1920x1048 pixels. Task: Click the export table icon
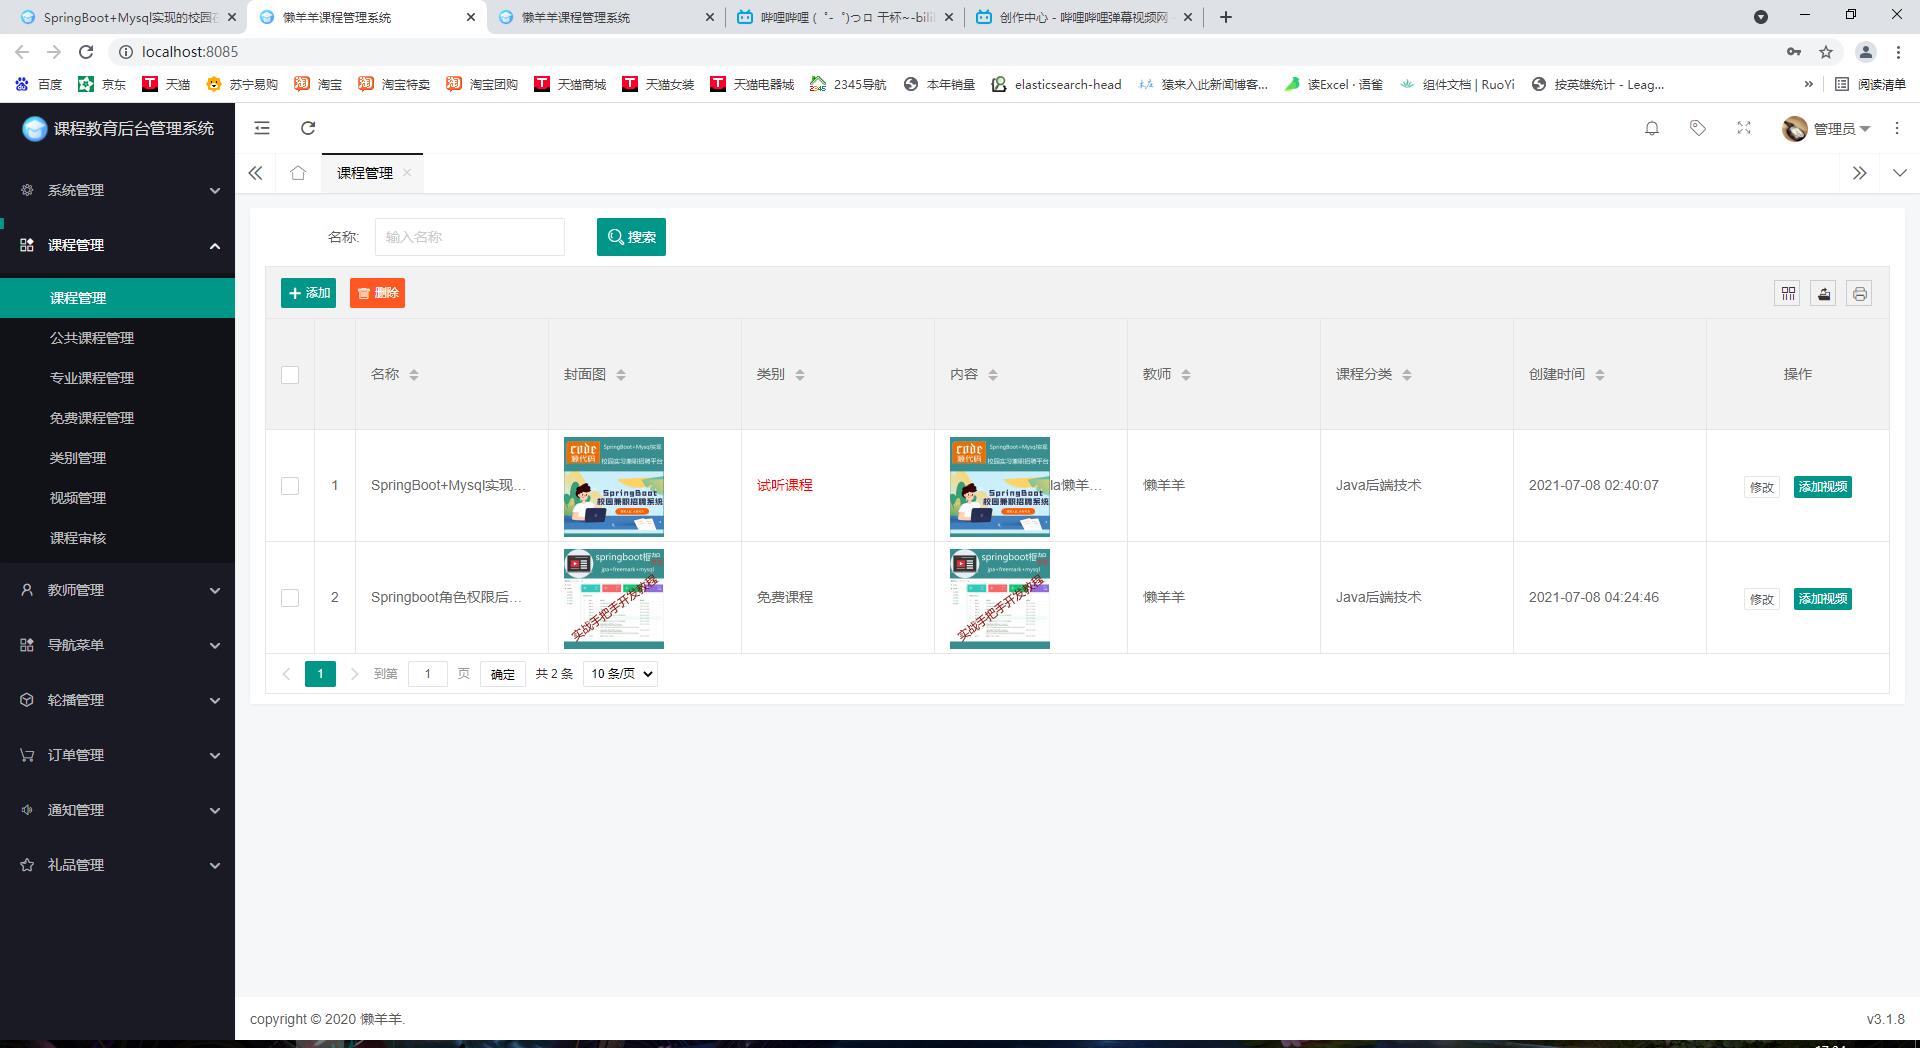[x=1824, y=294]
